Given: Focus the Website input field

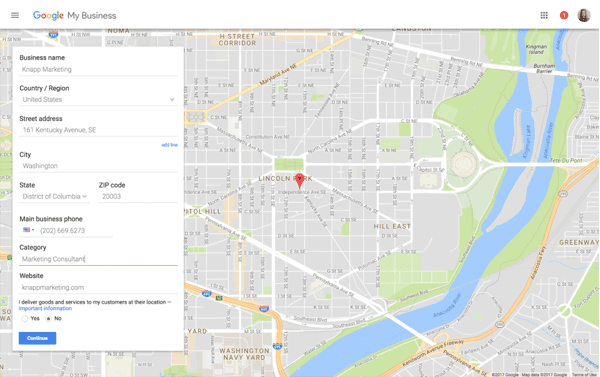Looking at the screenshot, I should (98, 287).
